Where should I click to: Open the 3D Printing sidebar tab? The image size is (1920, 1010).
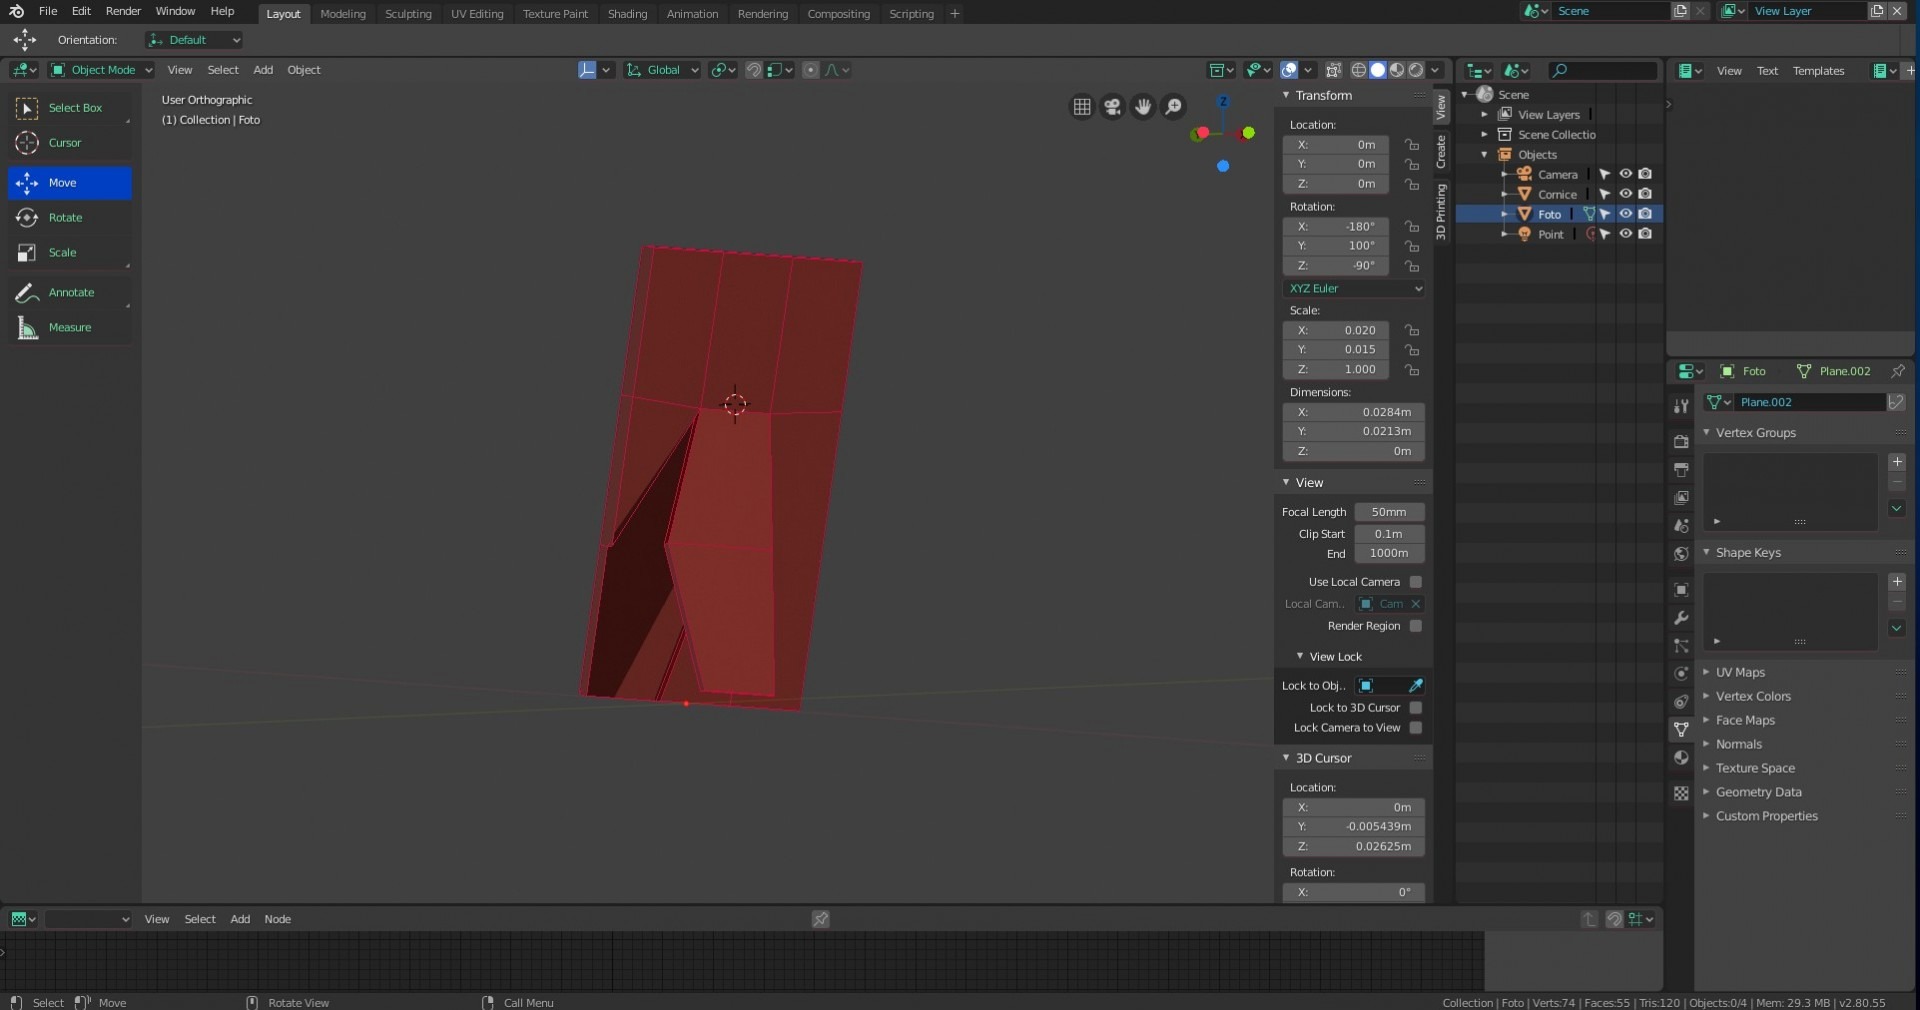point(1441,211)
